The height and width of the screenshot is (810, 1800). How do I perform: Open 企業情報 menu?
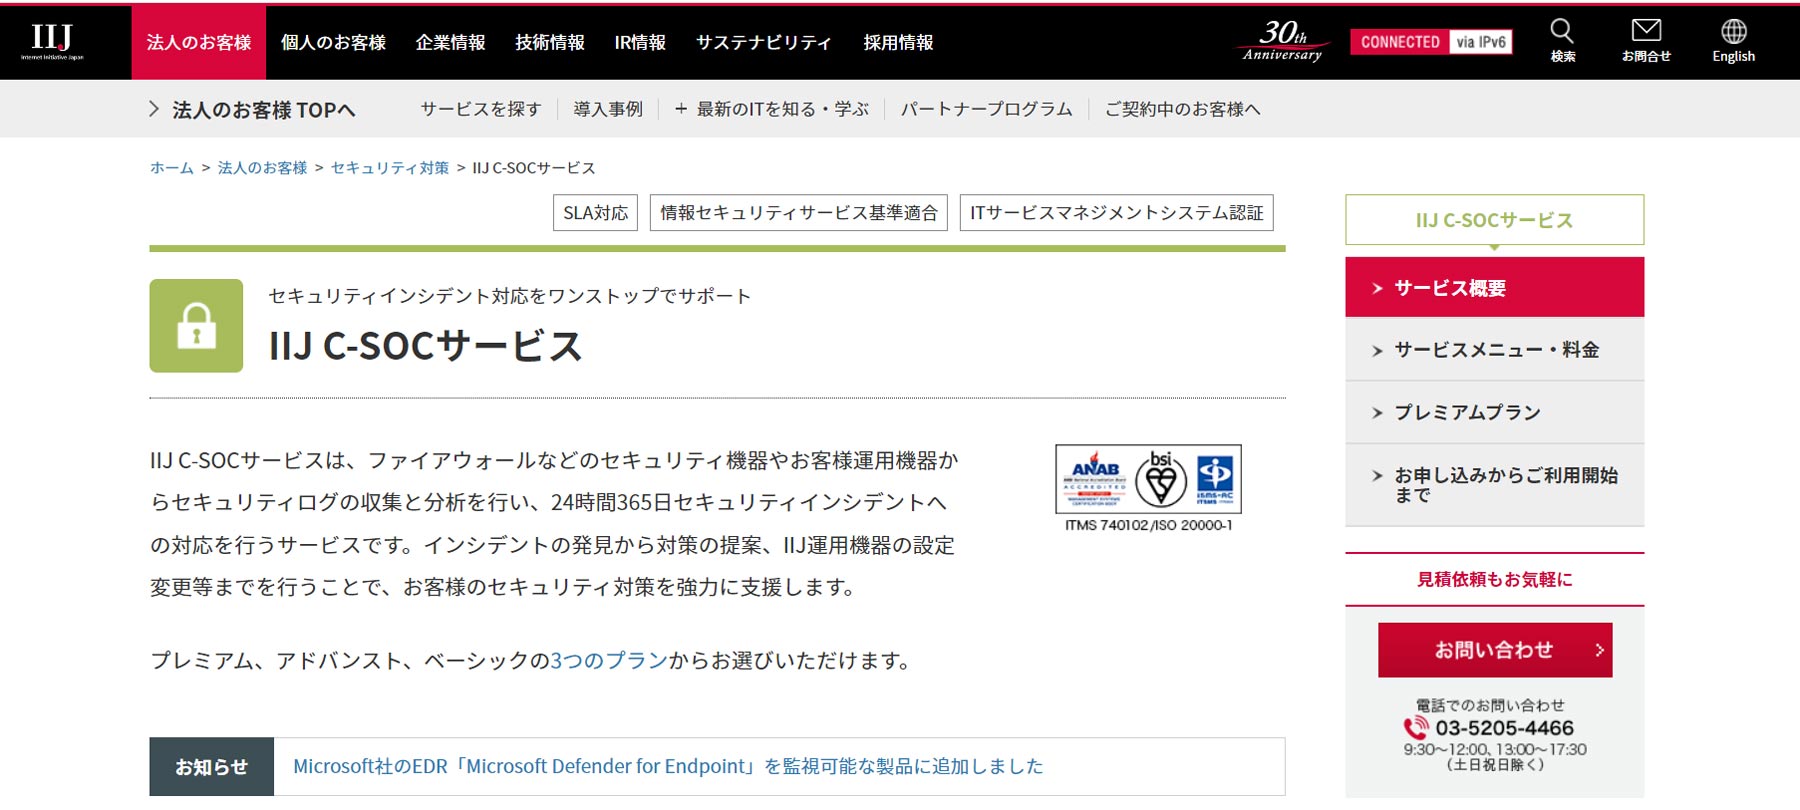click(450, 42)
